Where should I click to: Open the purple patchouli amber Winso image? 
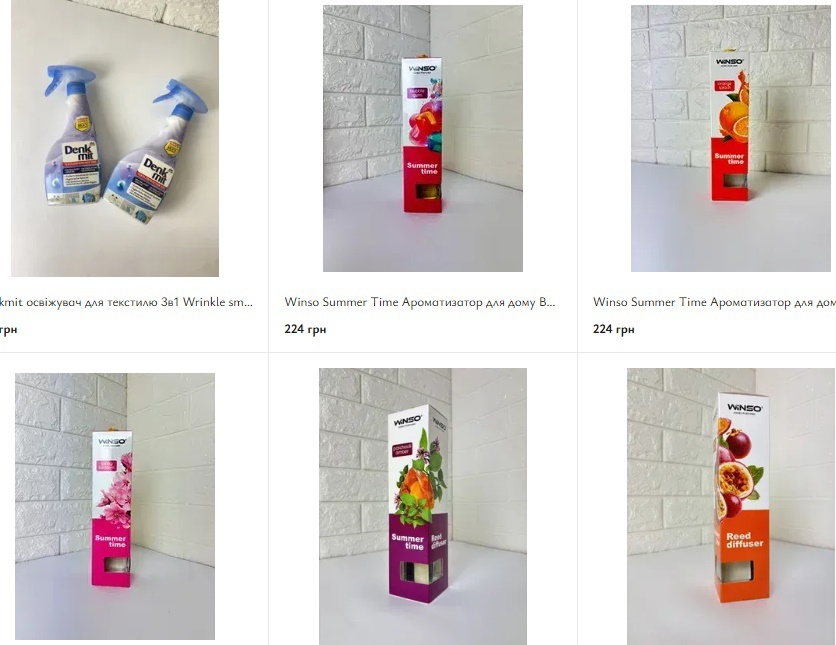coord(423,506)
